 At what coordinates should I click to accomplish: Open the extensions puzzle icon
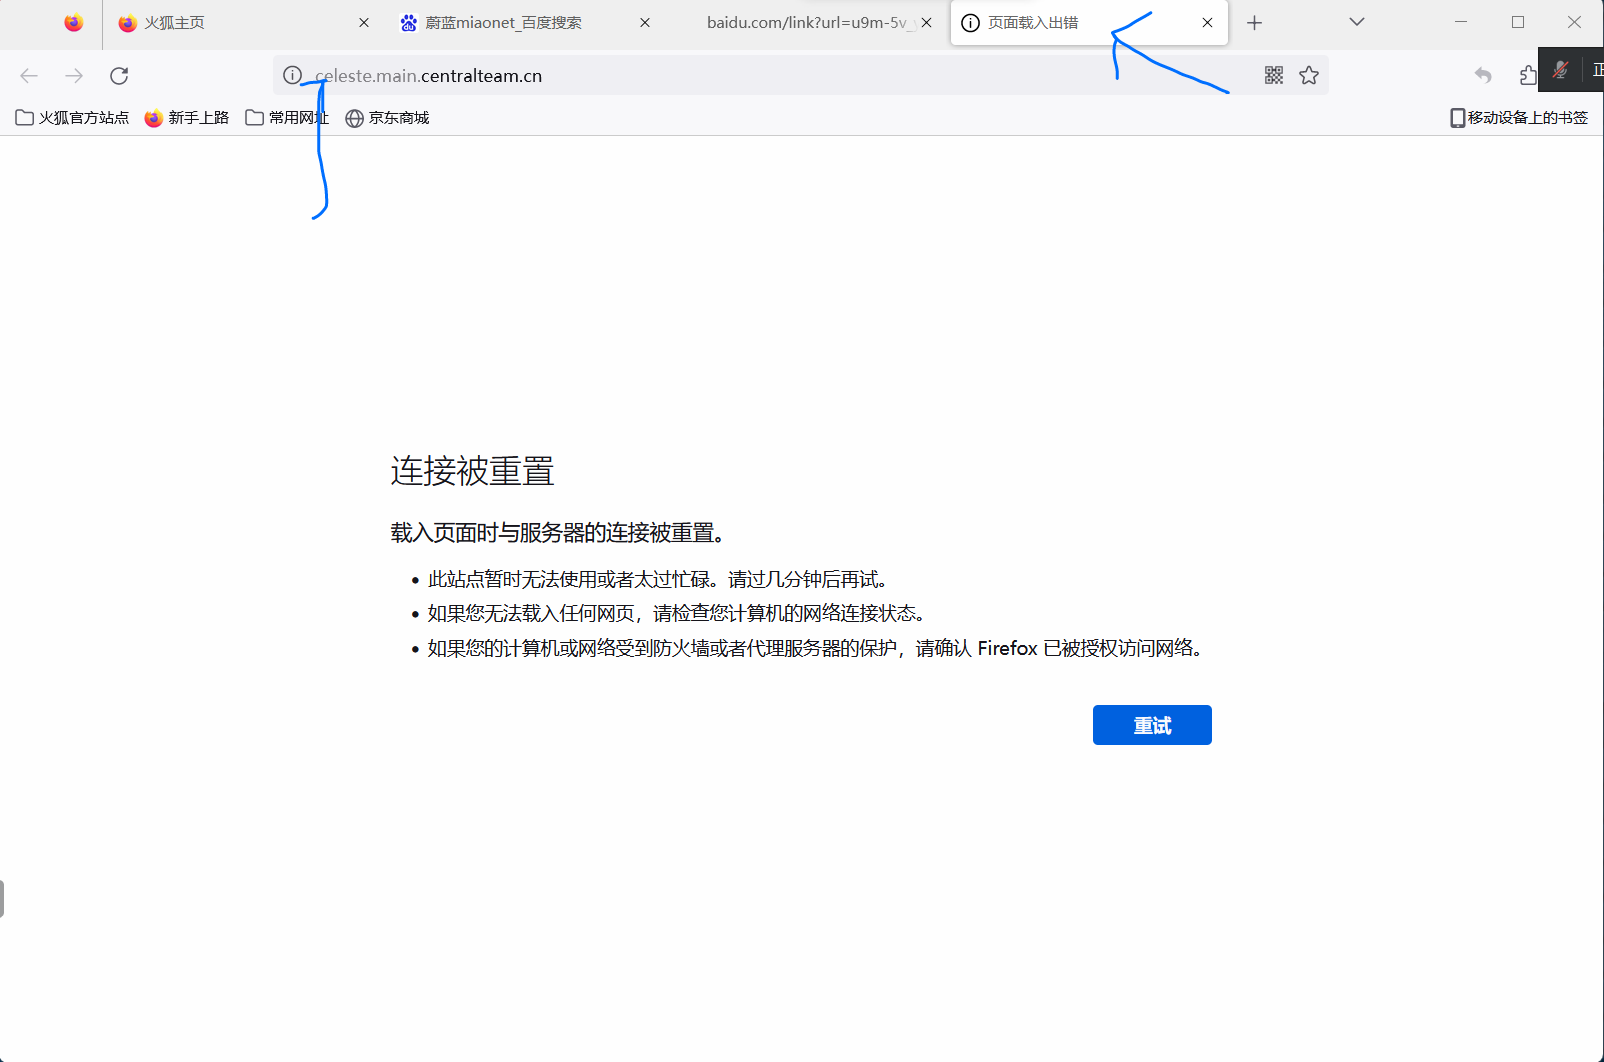point(1527,76)
